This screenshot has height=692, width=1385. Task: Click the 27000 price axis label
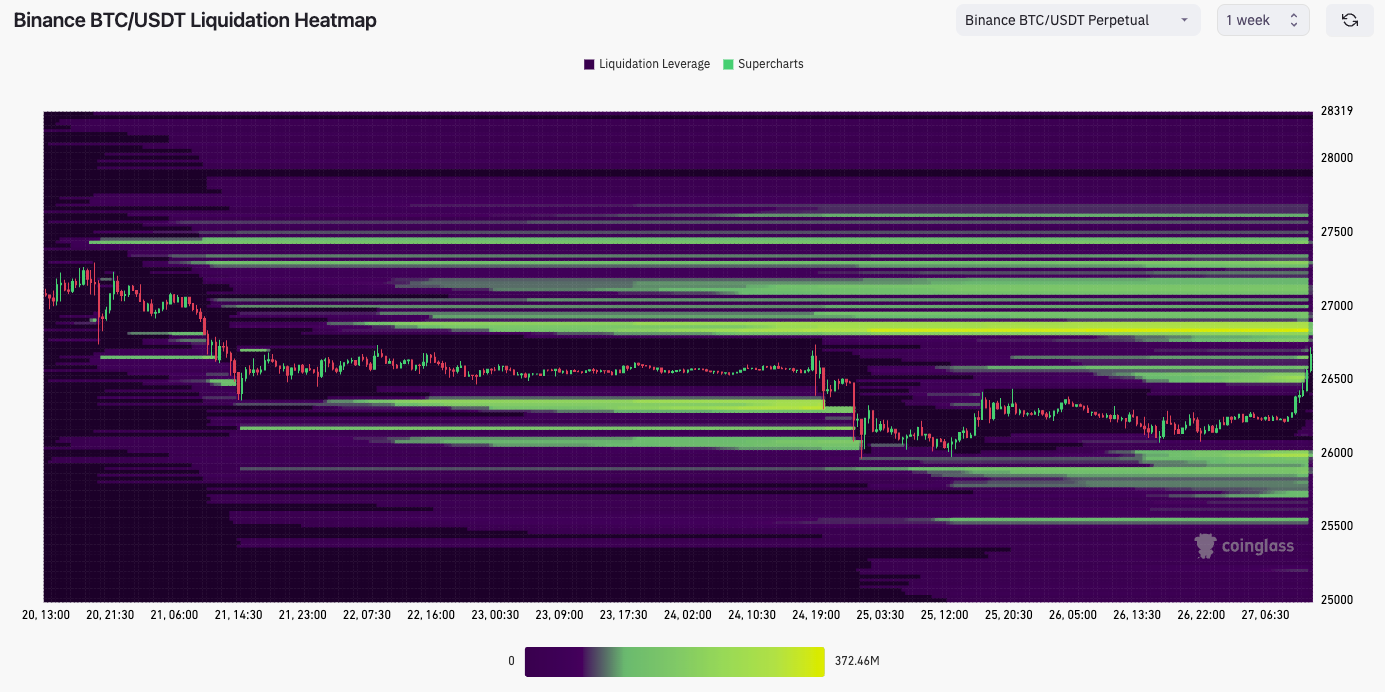tap(1335, 305)
